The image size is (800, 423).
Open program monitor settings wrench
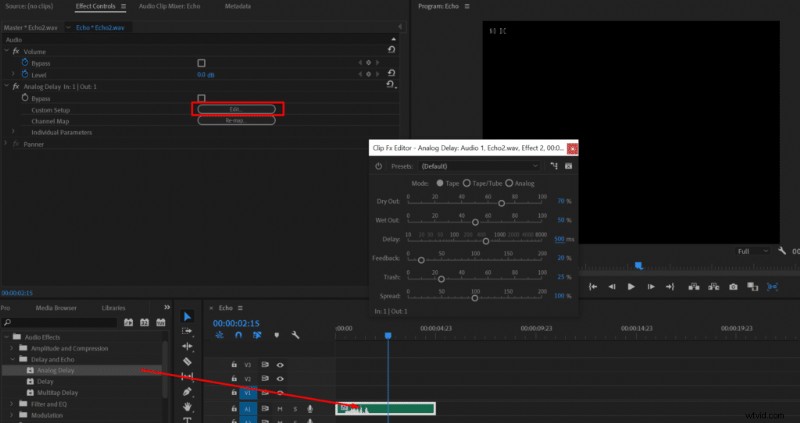pyautogui.click(x=782, y=251)
